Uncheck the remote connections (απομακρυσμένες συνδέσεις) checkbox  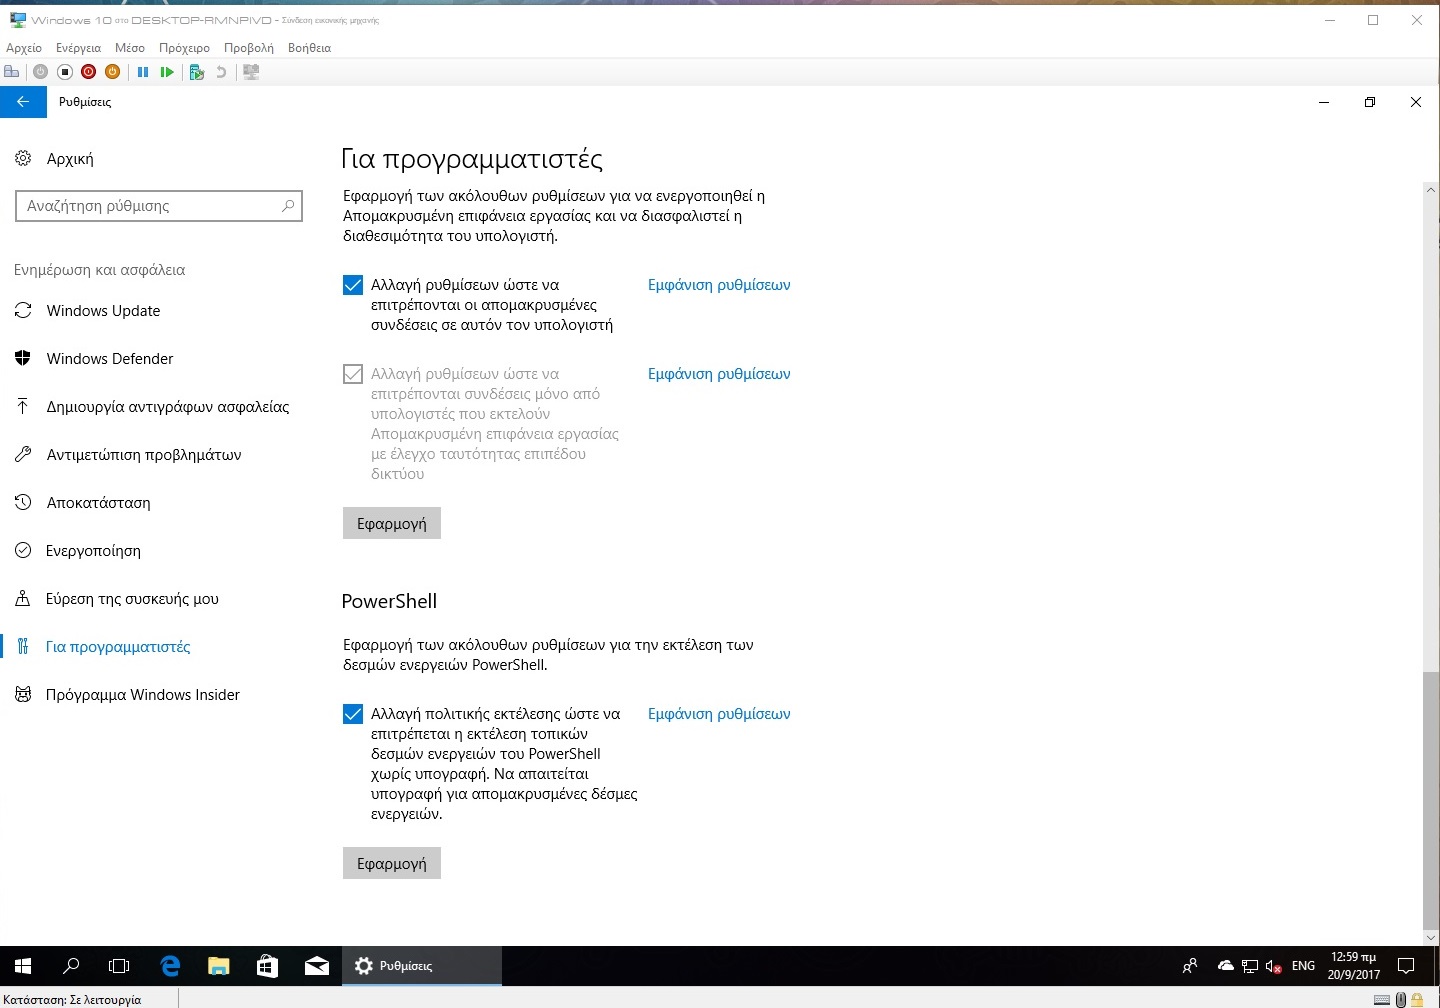353,285
